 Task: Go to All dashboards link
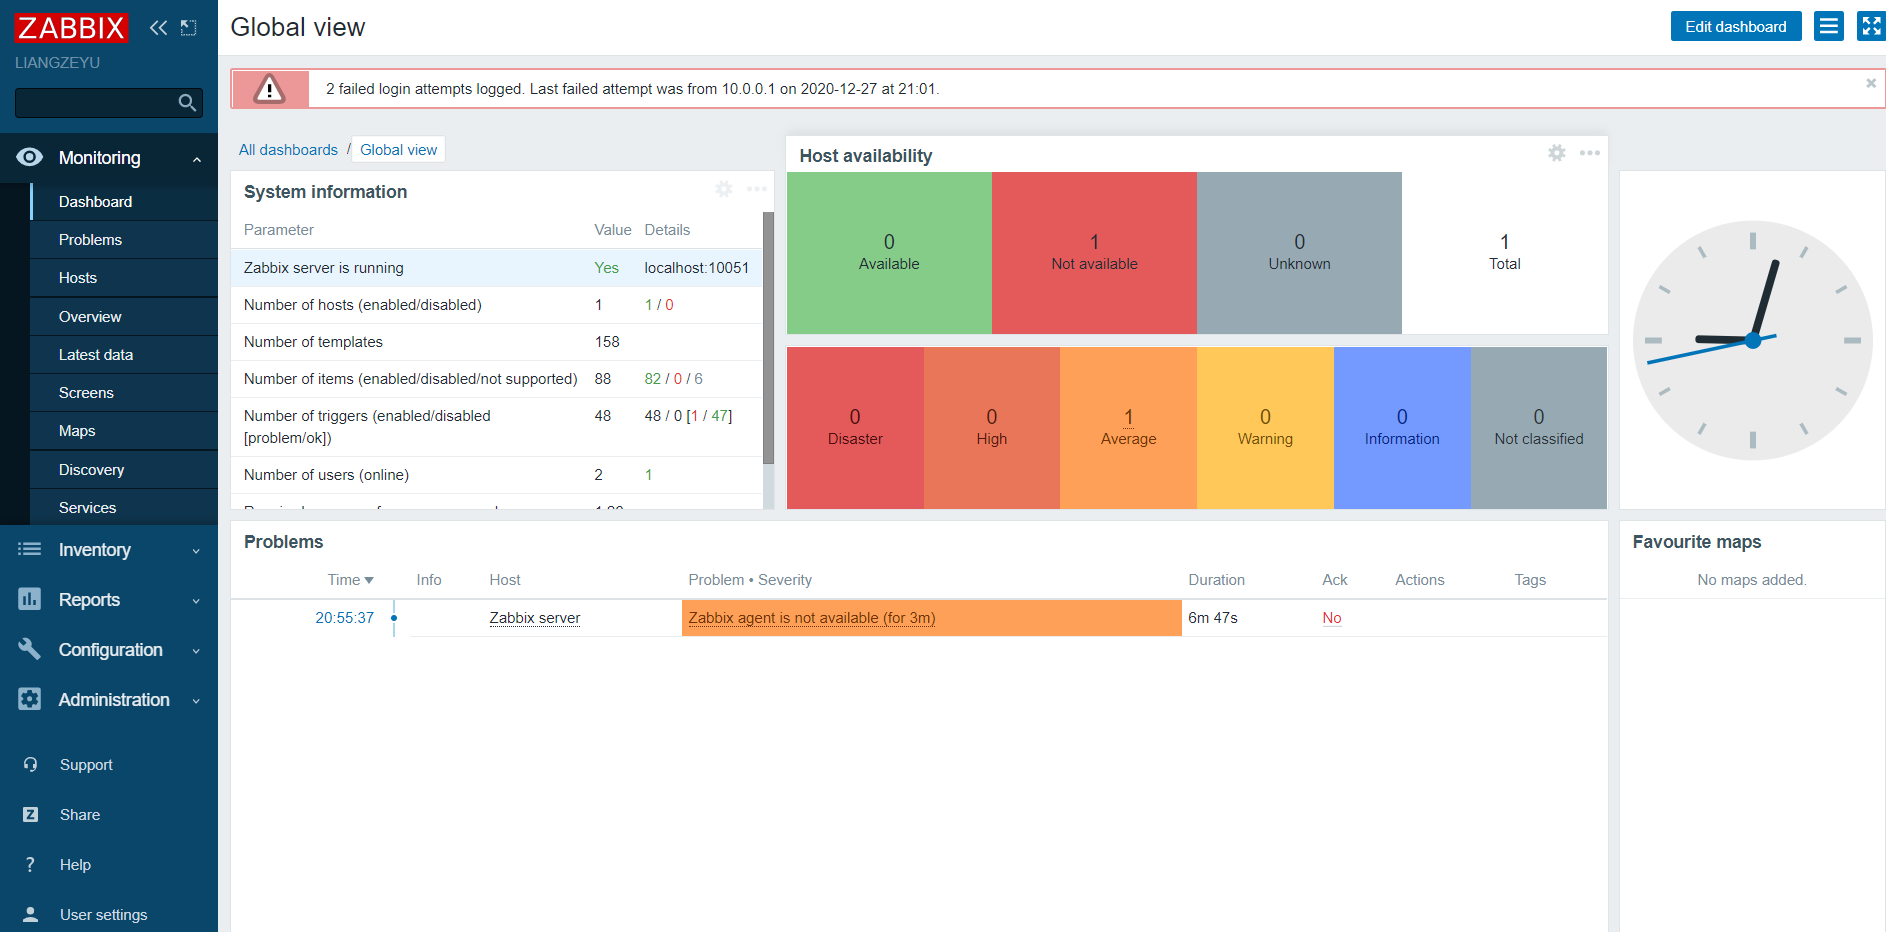click(x=288, y=150)
